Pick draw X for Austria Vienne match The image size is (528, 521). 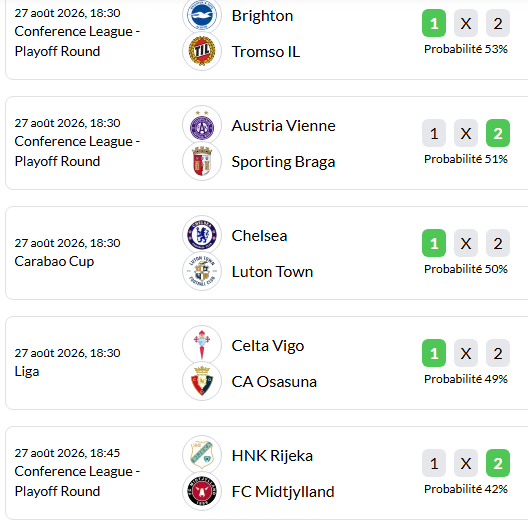click(466, 133)
